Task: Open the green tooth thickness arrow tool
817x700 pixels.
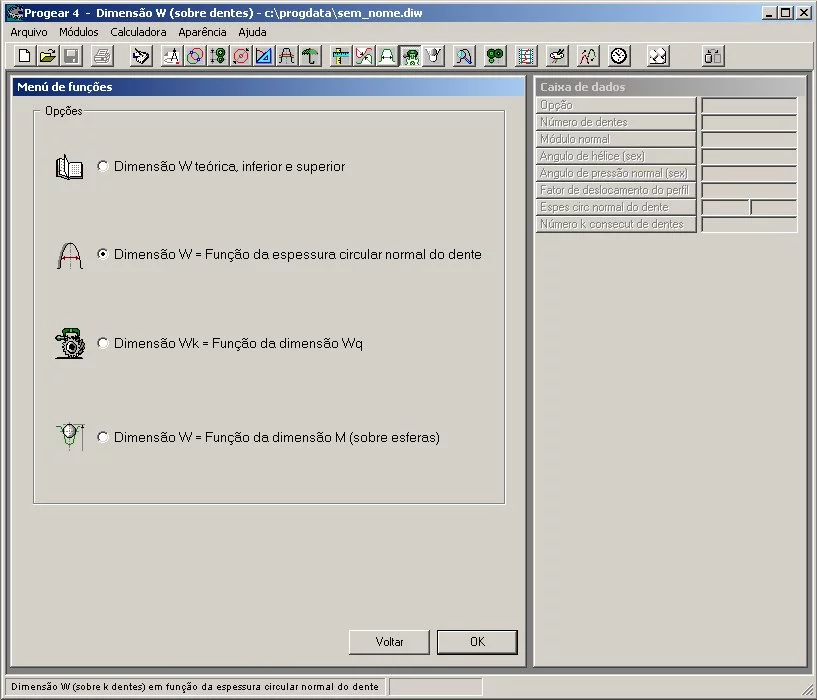Action: click(x=387, y=56)
